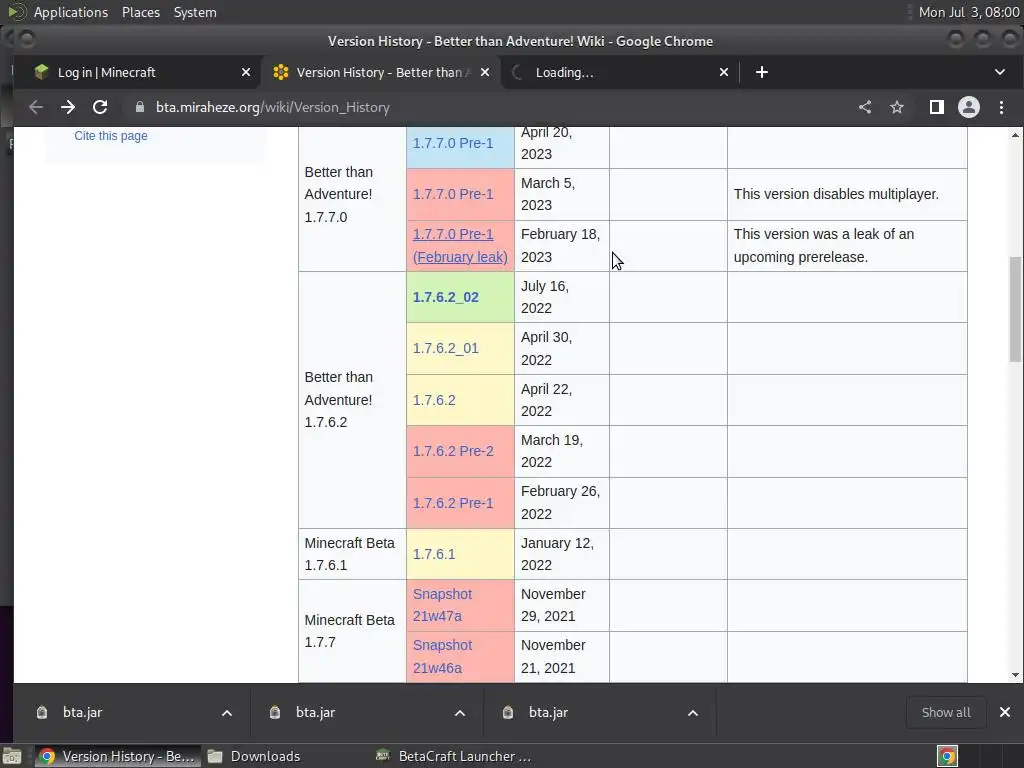Open the Applications menu
Viewport: 1024px width, 768px height.
coord(71,12)
